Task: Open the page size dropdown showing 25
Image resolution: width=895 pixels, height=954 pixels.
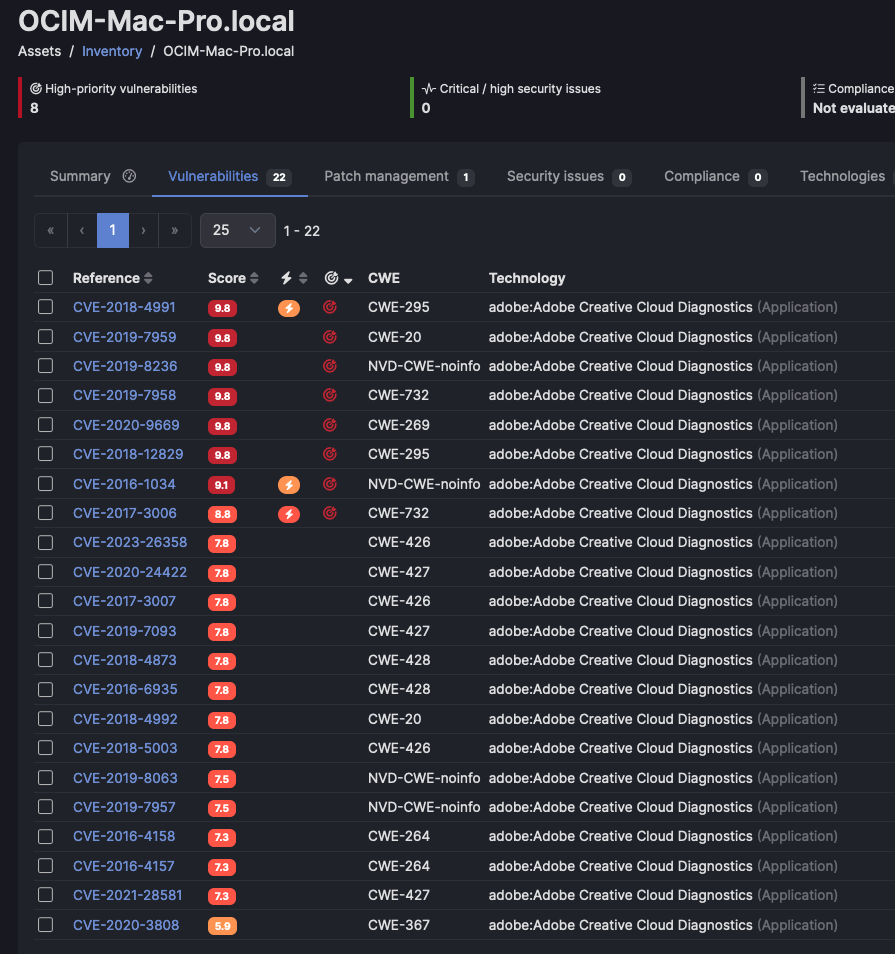Action: [237, 230]
